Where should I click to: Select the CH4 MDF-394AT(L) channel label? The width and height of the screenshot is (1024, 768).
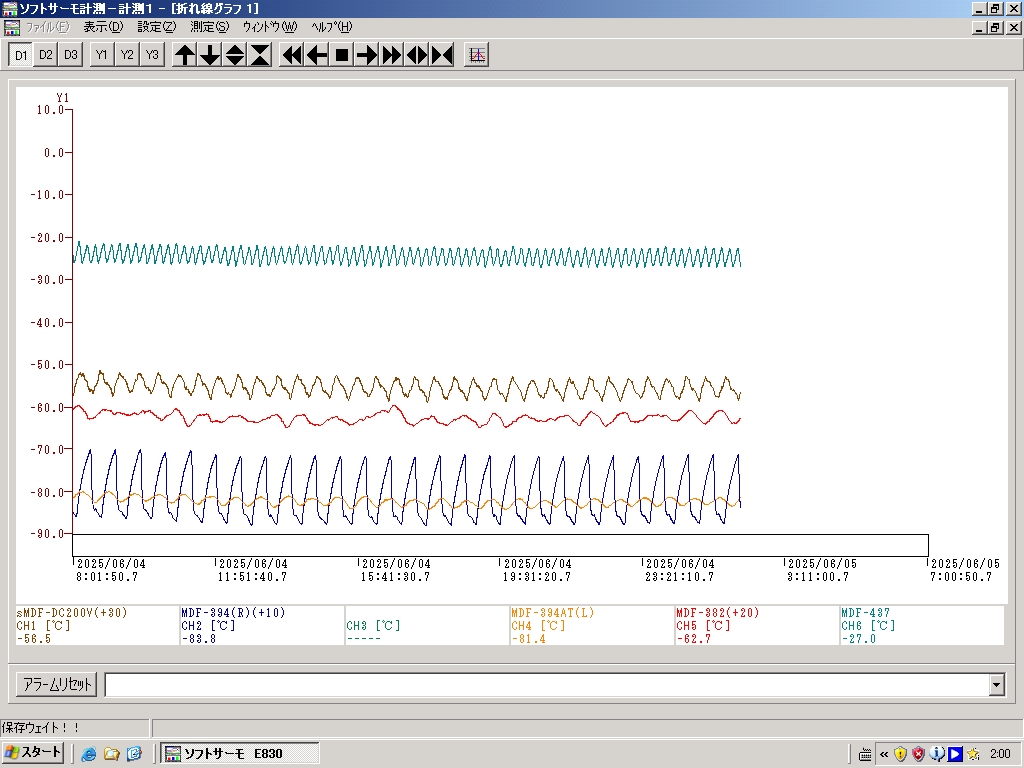click(x=552, y=613)
